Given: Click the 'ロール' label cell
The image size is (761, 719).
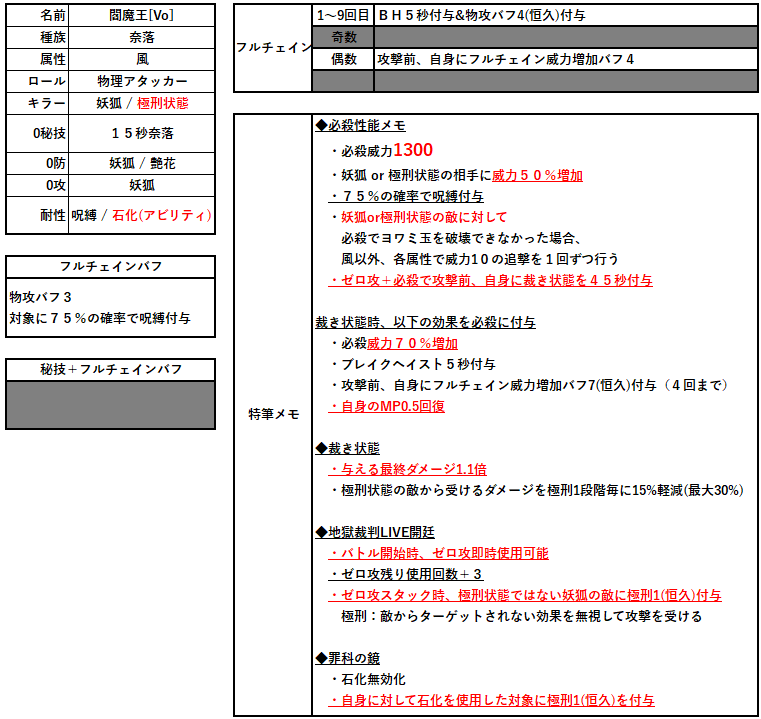Looking at the screenshot, I should pos(37,81).
